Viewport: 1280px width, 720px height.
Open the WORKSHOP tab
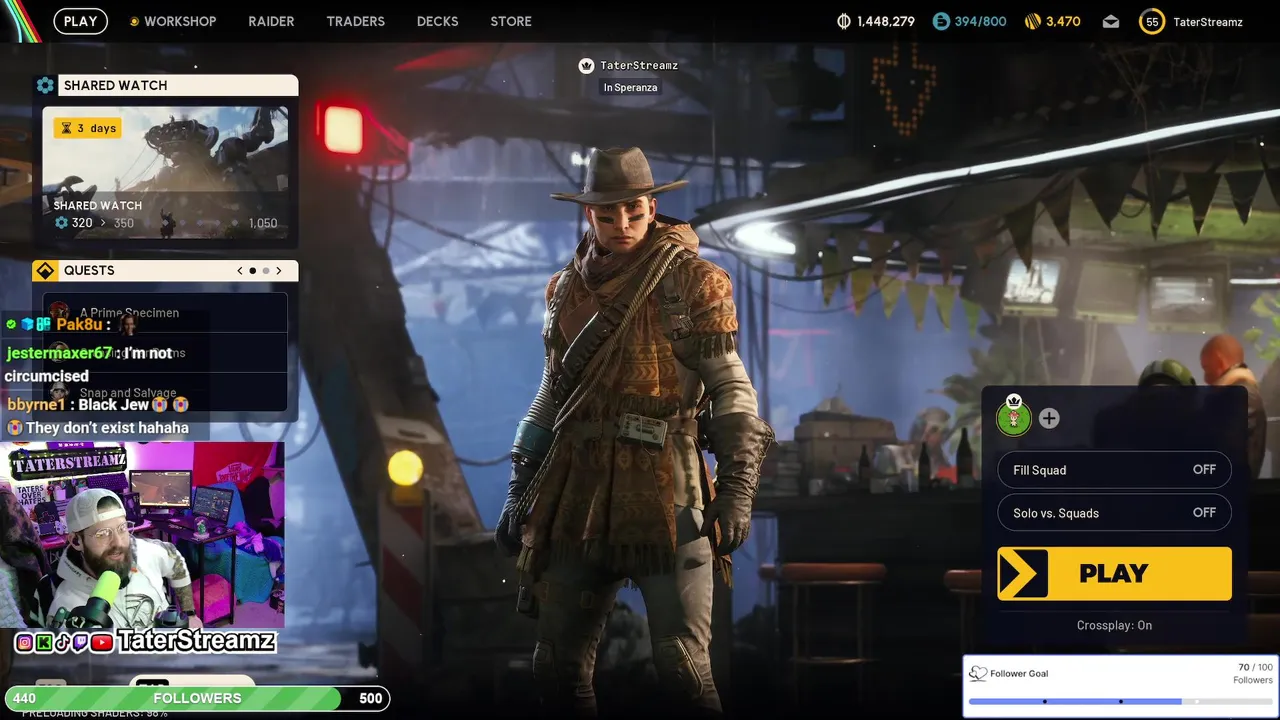tap(180, 21)
